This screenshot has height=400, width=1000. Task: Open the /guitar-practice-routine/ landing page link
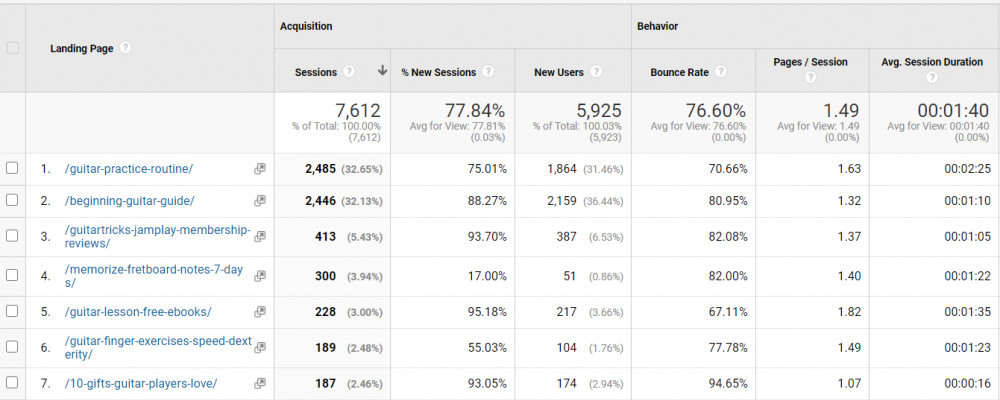(129, 169)
